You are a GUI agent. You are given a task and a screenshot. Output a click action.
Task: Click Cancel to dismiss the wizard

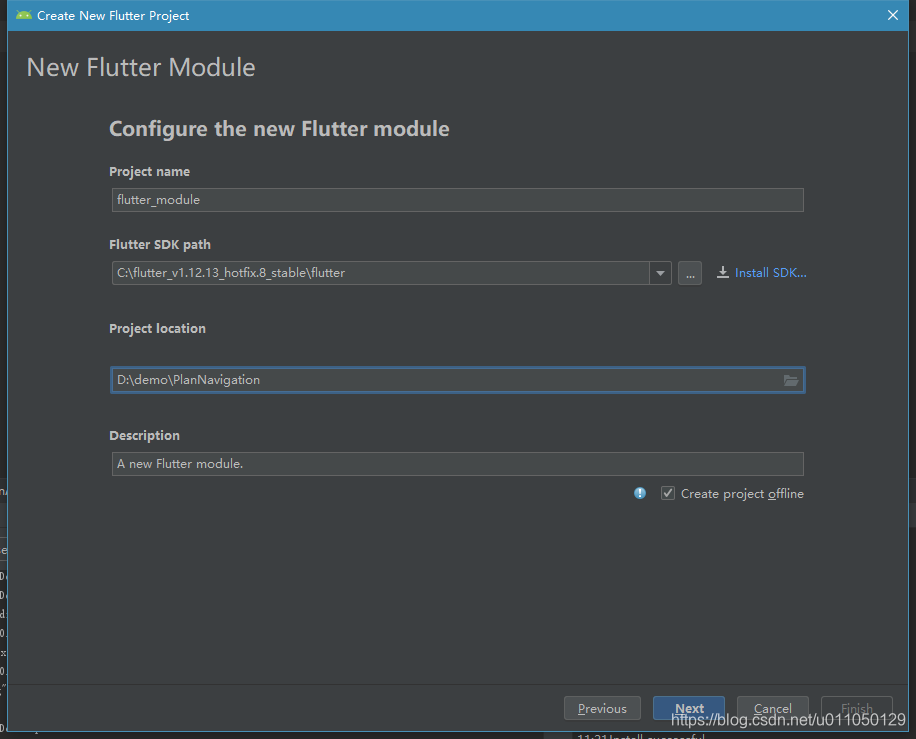(772, 708)
